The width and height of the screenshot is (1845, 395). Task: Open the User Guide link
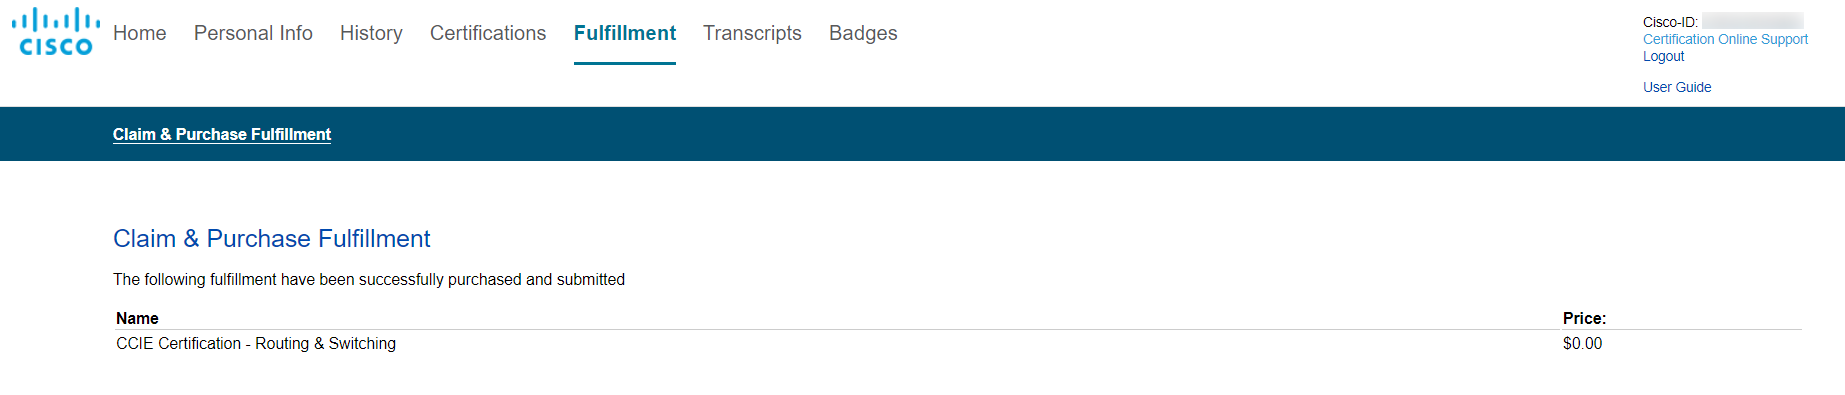(x=1677, y=87)
